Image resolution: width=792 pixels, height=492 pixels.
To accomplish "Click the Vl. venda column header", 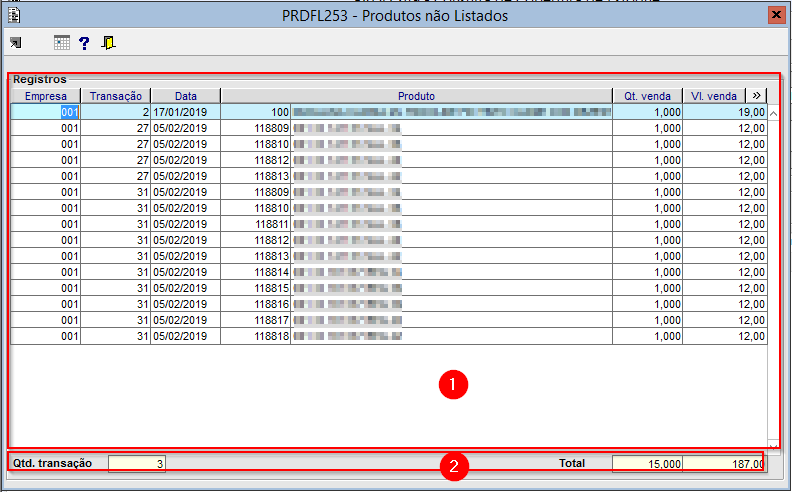I will click(714, 96).
